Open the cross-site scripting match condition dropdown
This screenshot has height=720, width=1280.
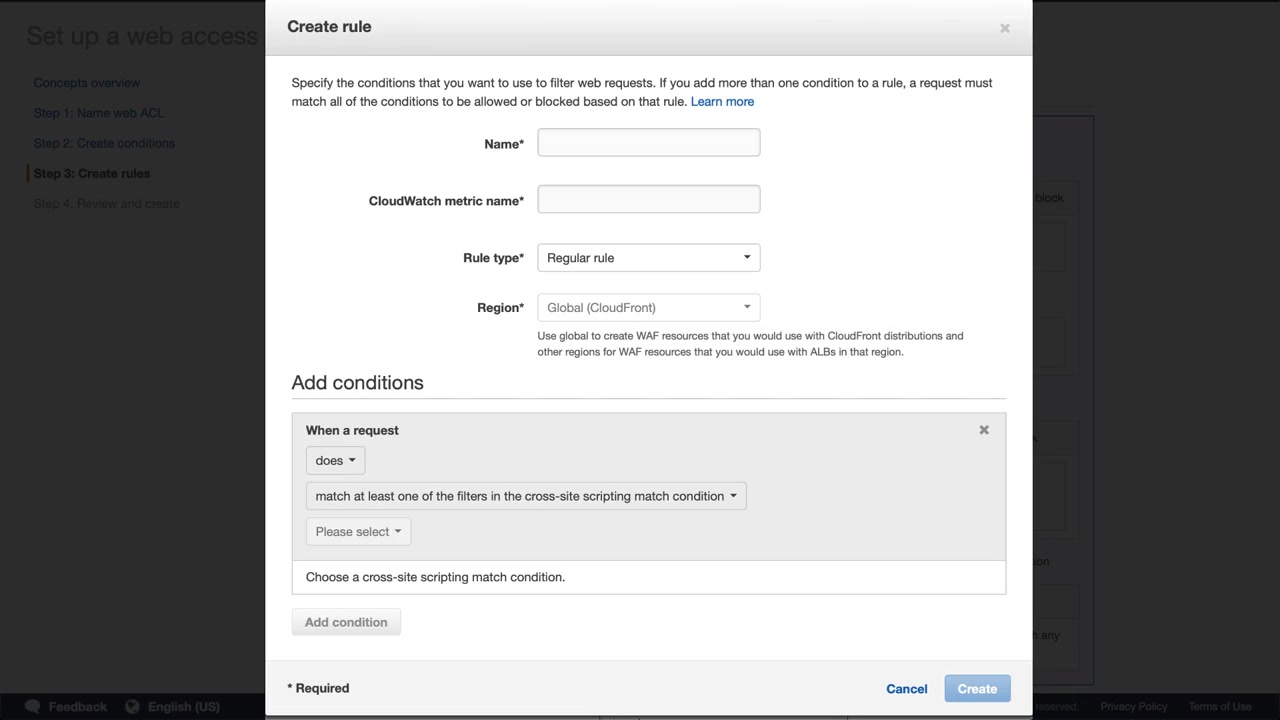pyautogui.click(x=526, y=496)
